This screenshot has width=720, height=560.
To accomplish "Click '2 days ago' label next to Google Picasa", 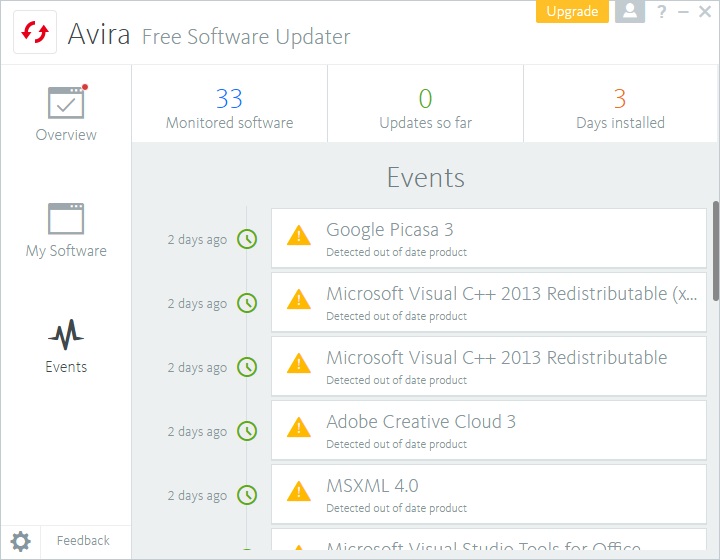I will coord(197,240).
